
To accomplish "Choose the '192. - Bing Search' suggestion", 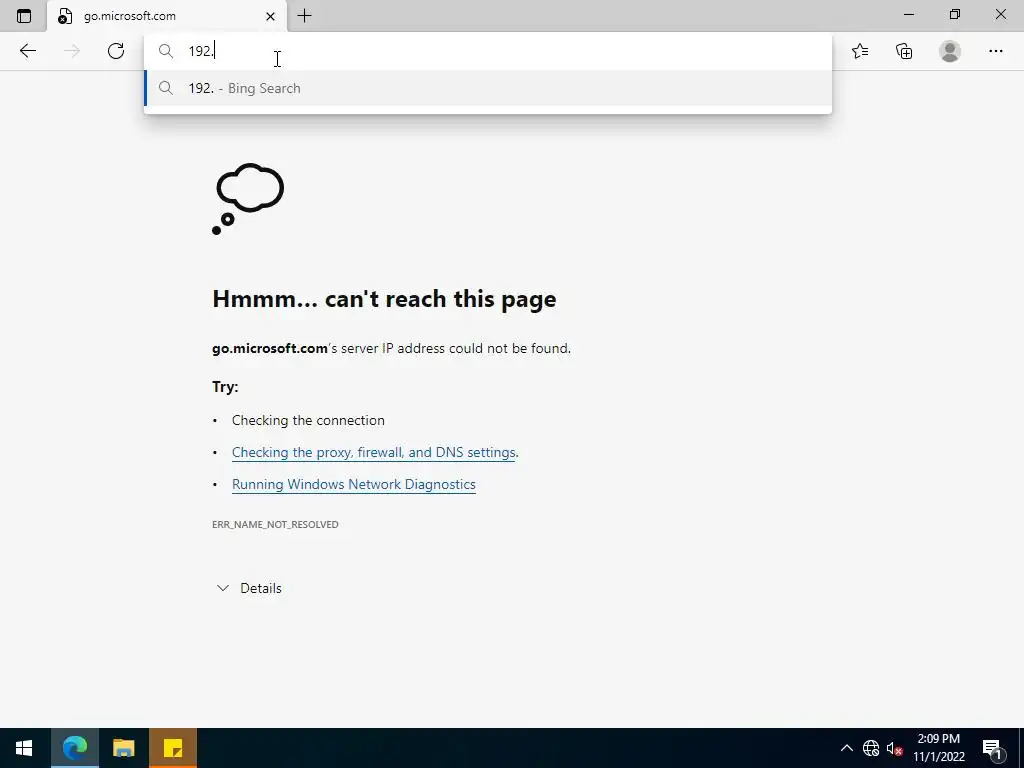I will coord(488,88).
